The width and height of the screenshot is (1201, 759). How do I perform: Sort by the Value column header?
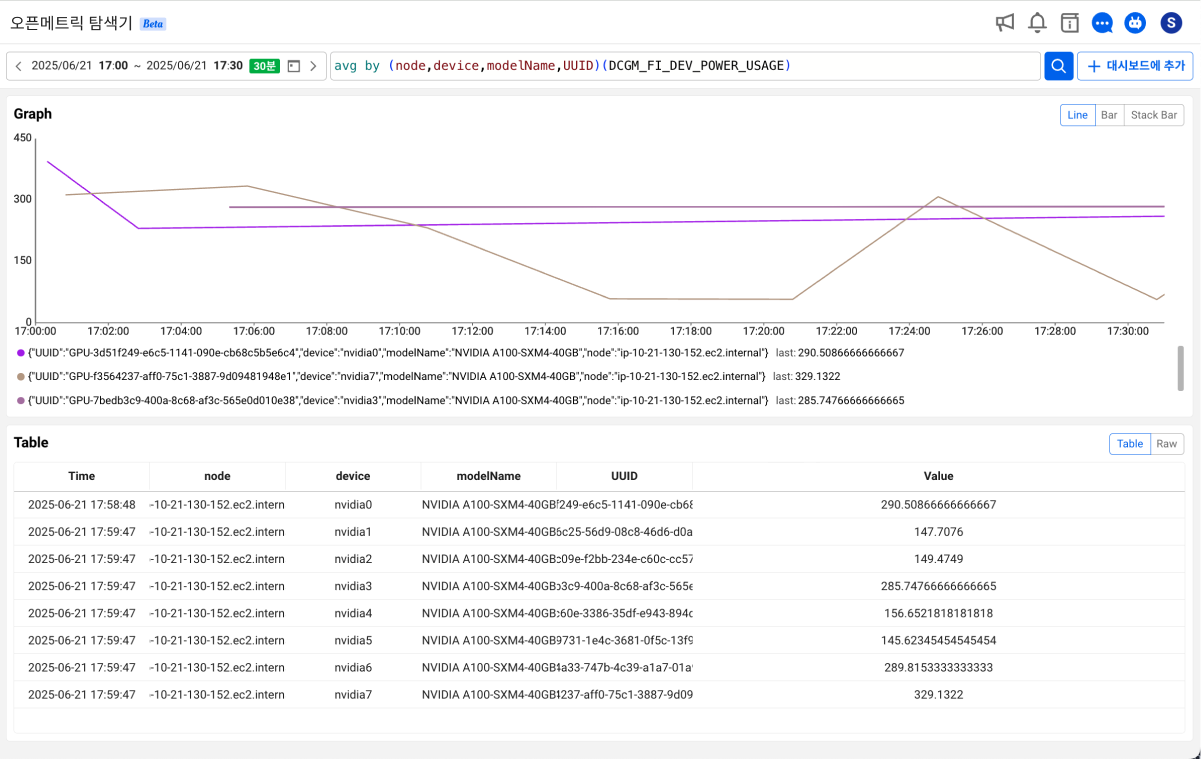(939, 476)
